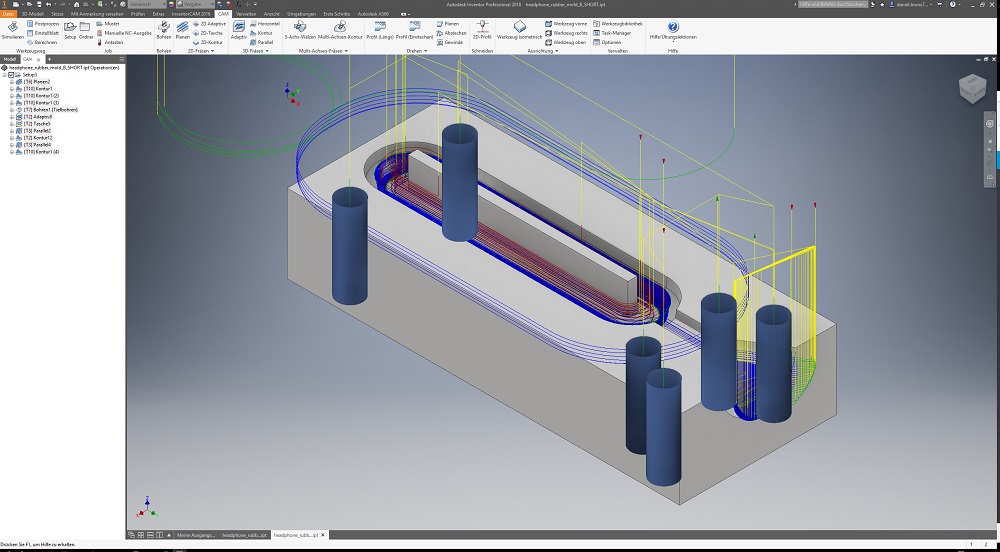Select the Gewinde thread operation
Screen dimensions: 1000x552
(x=450, y=42)
